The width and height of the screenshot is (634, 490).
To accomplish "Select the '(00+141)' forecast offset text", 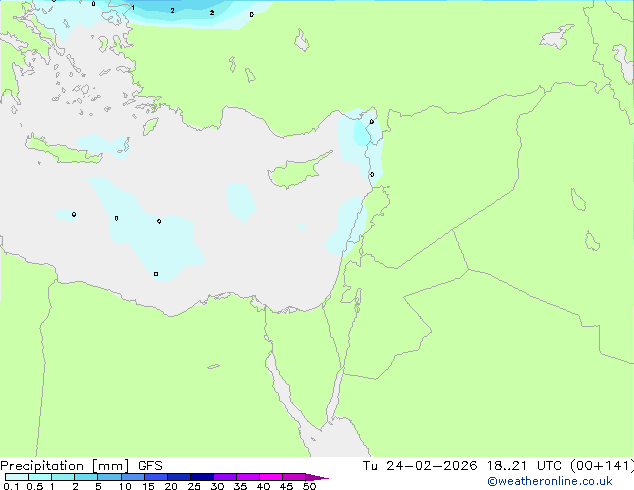I will coord(602,466).
